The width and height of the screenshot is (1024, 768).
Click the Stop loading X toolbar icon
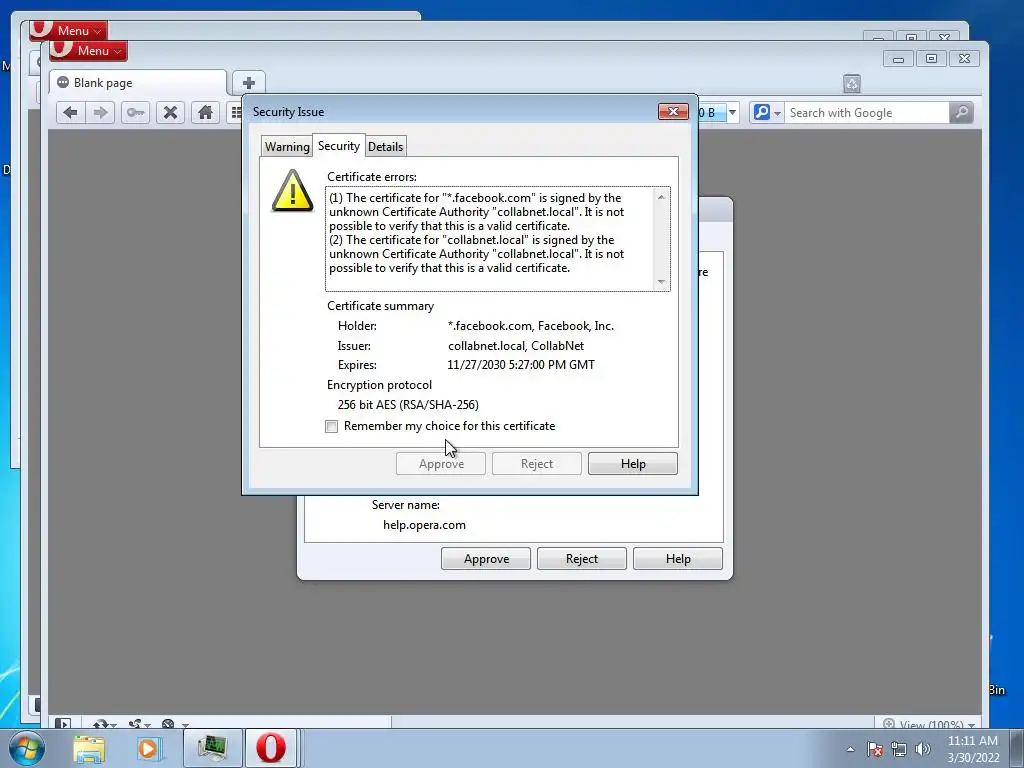(170, 113)
